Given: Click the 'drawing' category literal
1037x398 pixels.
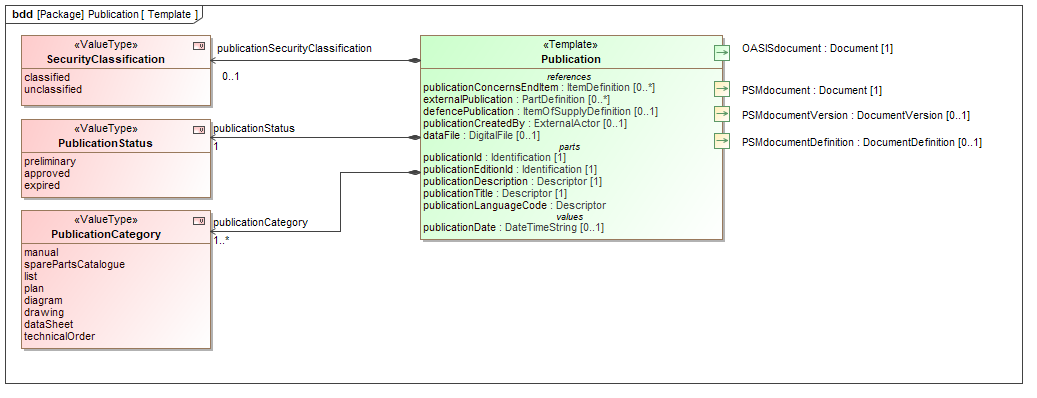Looking at the screenshot, I should tap(44, 312).
